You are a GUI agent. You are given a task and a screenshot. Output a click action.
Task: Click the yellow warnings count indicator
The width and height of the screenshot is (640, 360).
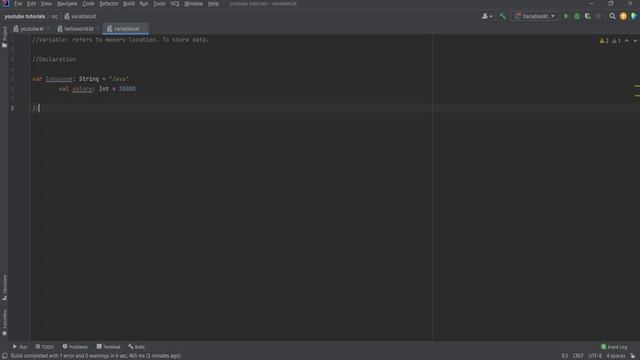tap(604, 41)
